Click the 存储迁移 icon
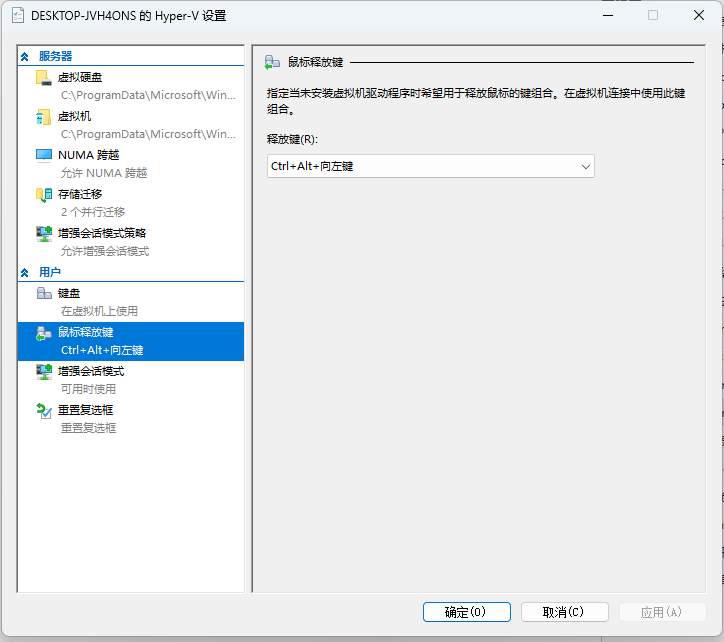Viewport: 724px width, 642px height. tap(44, 195)
